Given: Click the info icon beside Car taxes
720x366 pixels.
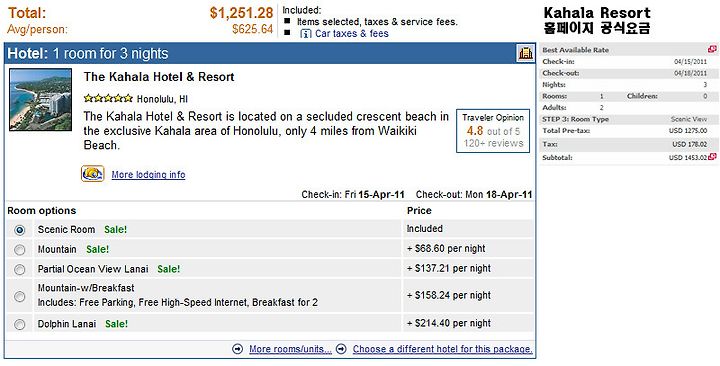Looking at the screenshot, I should pyautogui.click(x=305, y=34).
